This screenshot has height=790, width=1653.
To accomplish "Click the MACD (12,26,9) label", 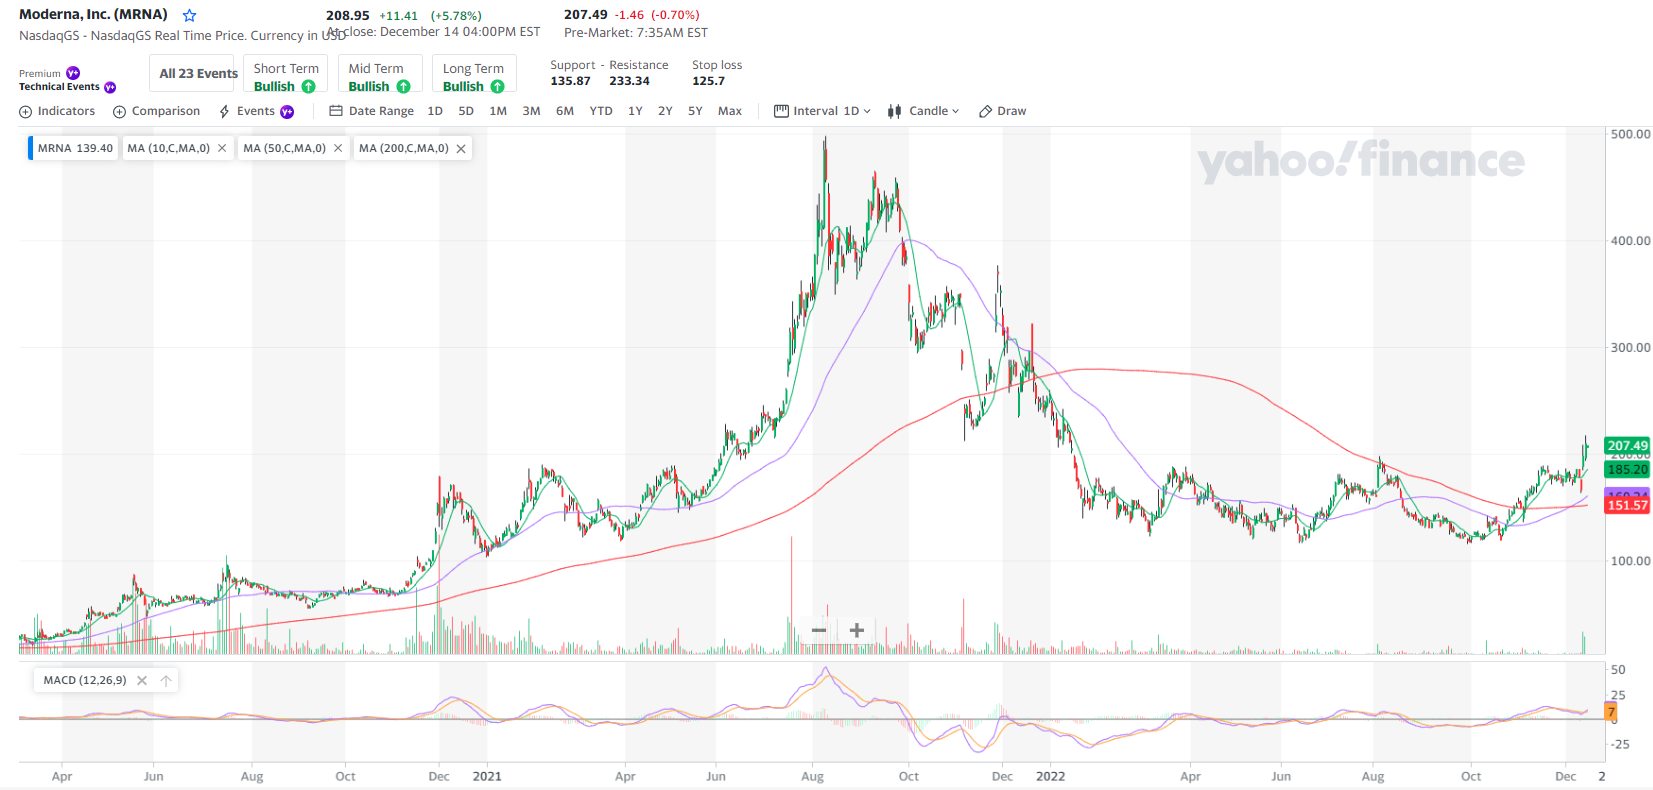I will coord(85,680).
